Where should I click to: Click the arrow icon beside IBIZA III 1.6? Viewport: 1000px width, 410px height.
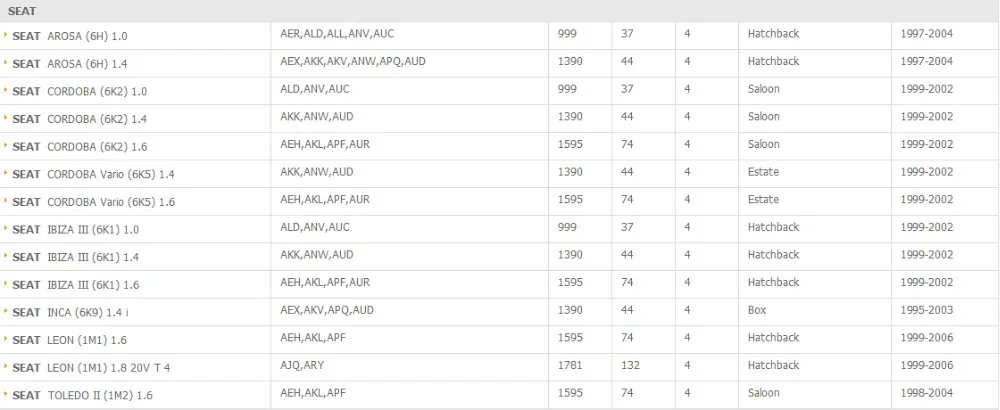point(6,283)
